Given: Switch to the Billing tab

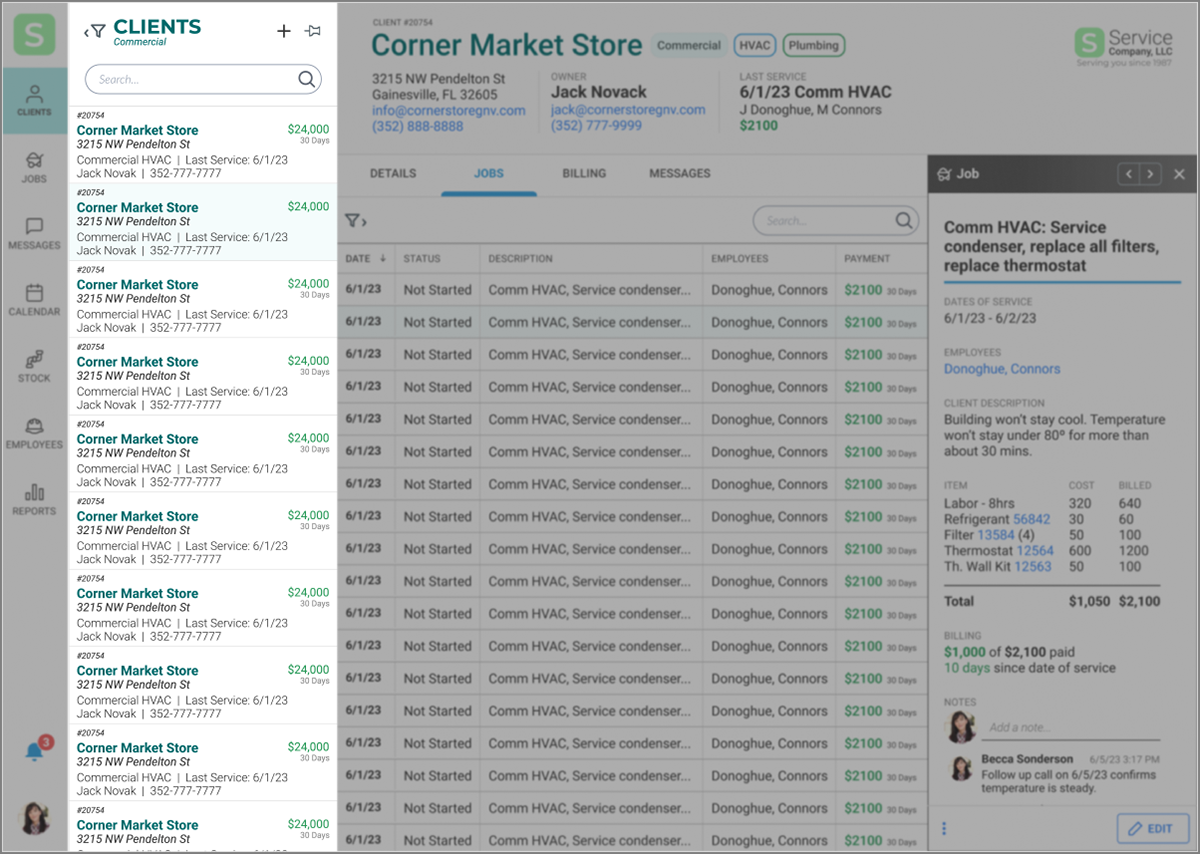Looking at the screenshot, I should [584, 173].
